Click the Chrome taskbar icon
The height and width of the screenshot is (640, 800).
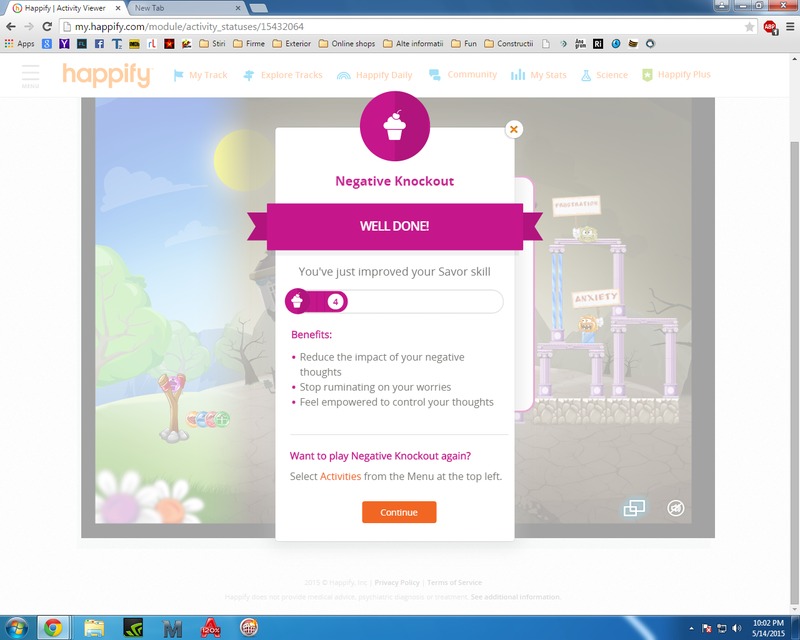click(53, 628)
